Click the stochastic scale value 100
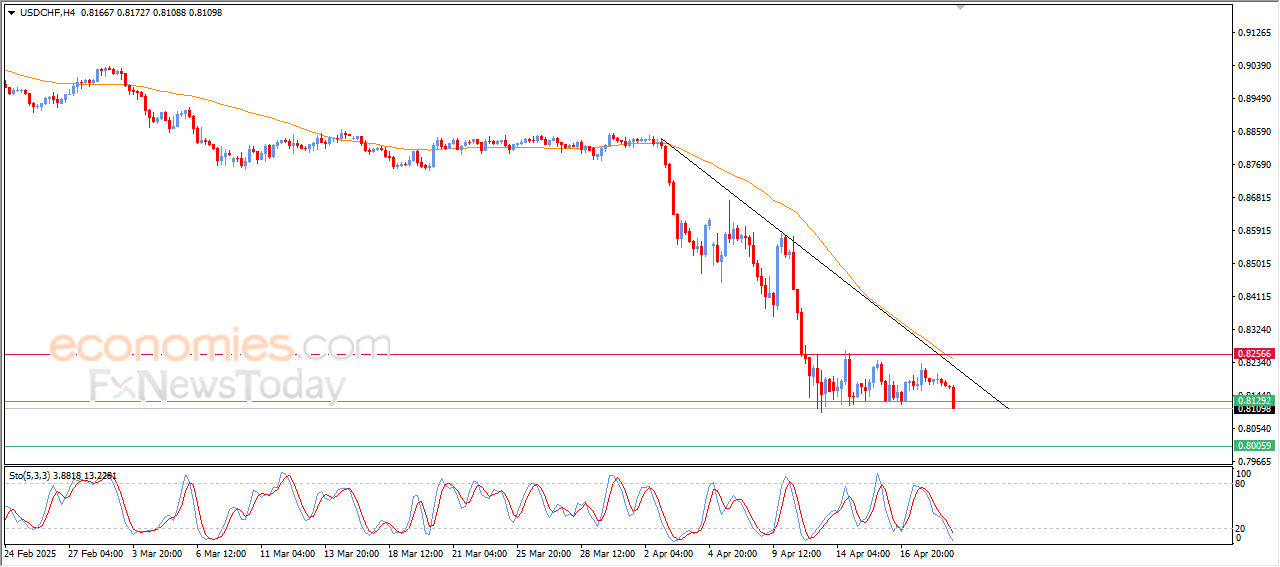This screenshot has width=1280, height=567. click(1243, 474)
